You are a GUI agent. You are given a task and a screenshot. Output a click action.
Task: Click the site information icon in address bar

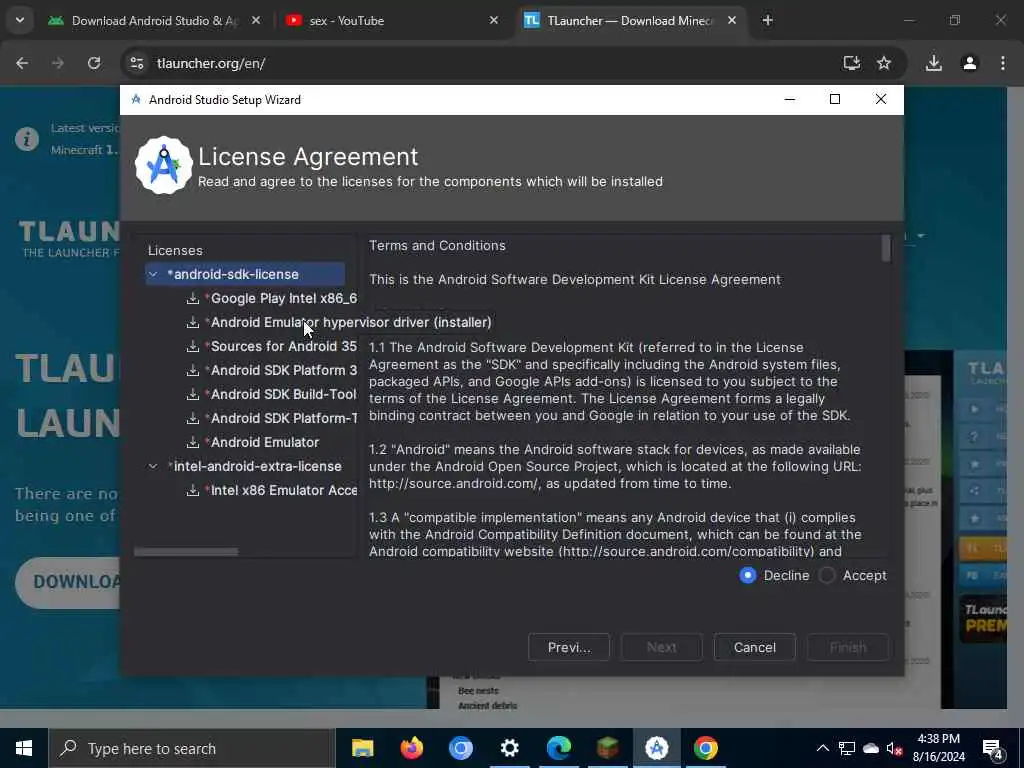coord(136,63)
